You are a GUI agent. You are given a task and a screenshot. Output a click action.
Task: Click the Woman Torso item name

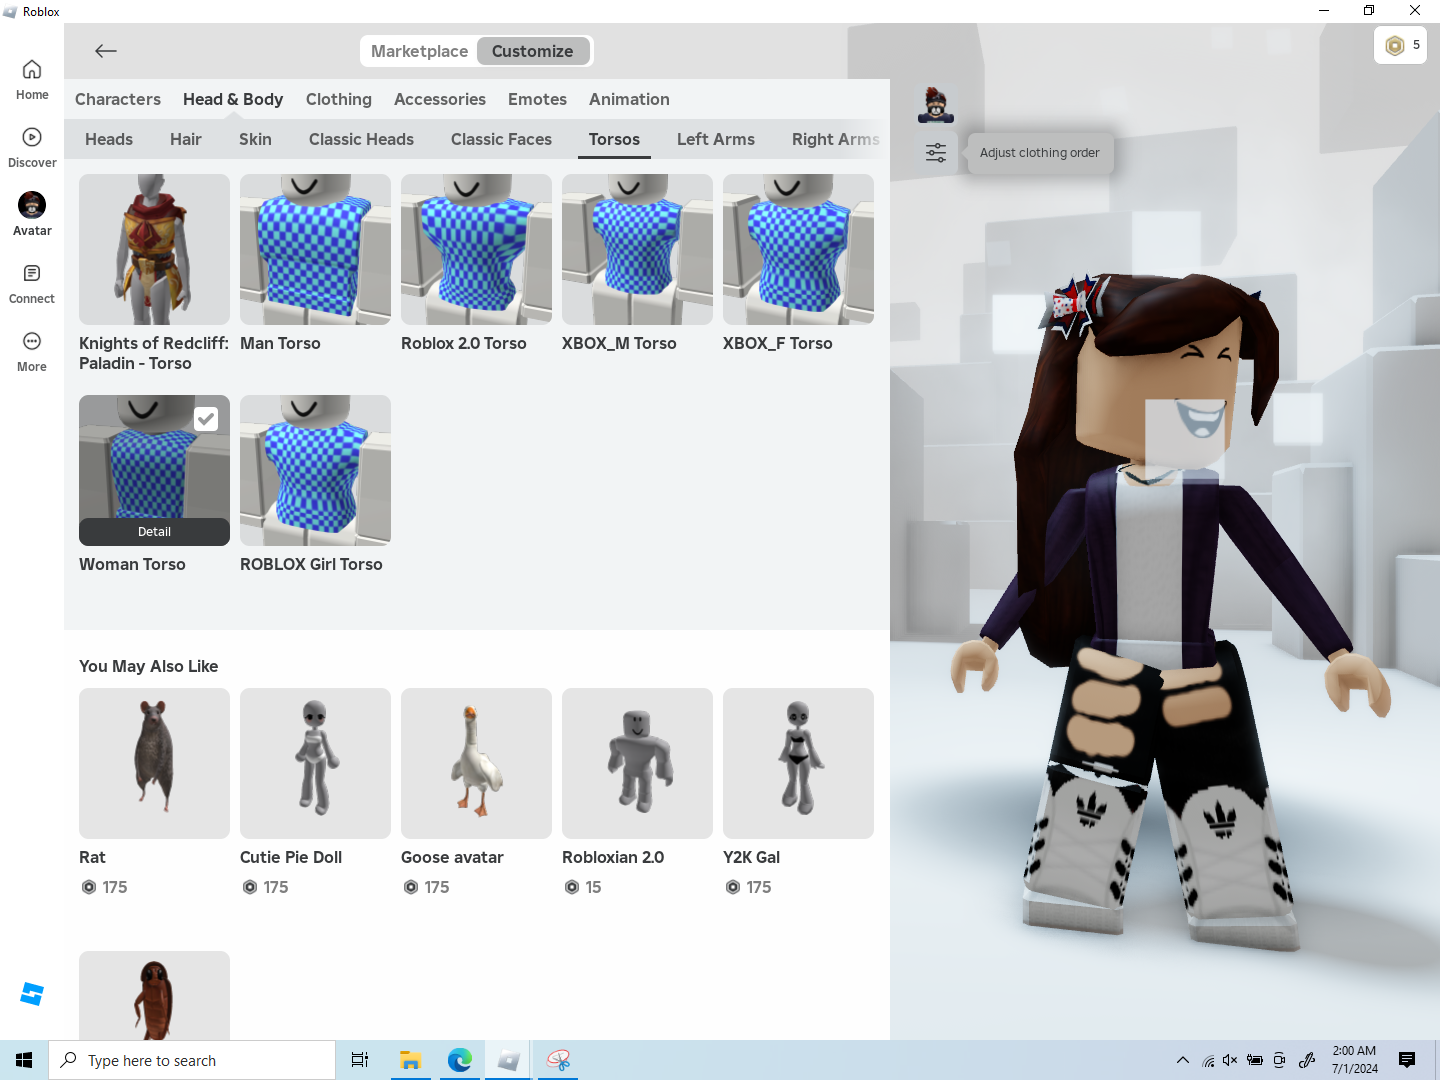[x=132, y=564]
